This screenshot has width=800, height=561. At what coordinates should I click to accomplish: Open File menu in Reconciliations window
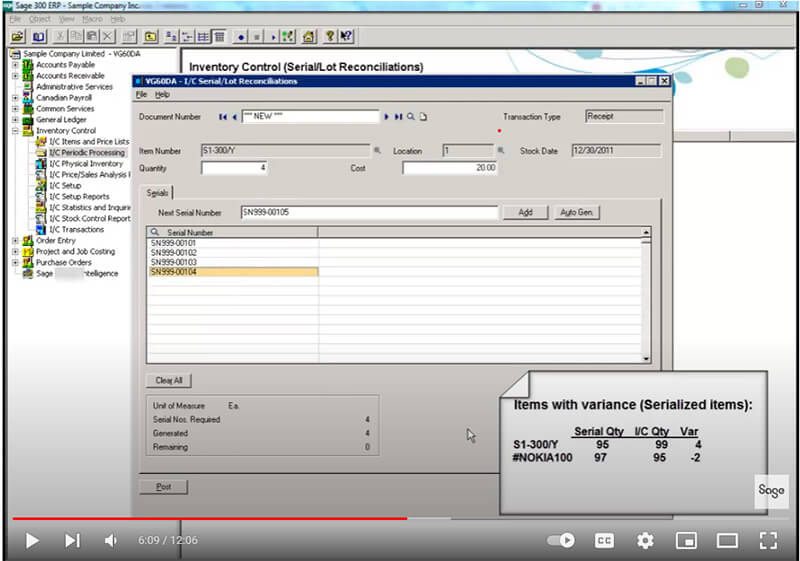[x=141, y=94]
